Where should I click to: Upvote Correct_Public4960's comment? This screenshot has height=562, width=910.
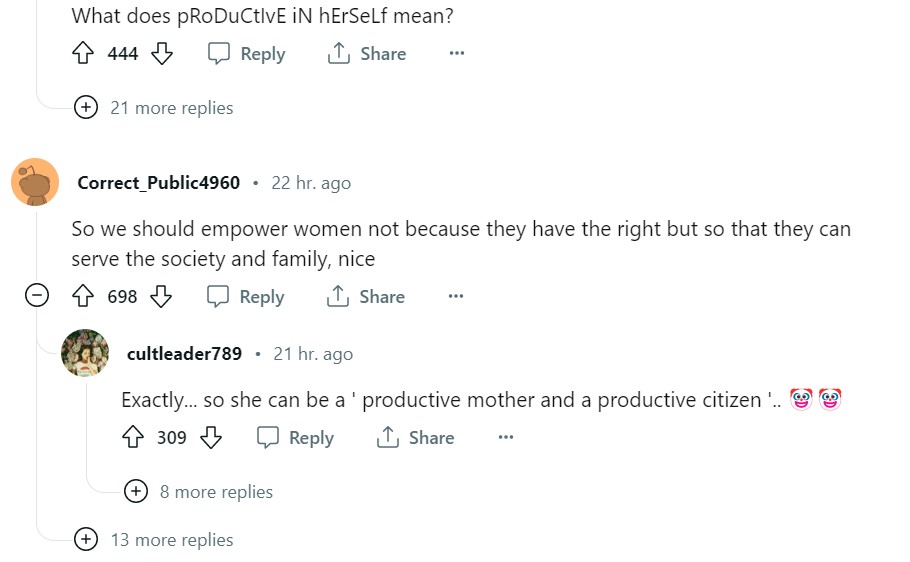83,297
